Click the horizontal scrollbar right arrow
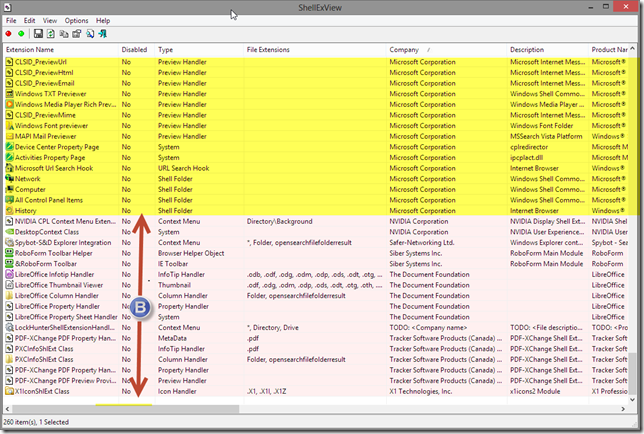This screenshot has width=644, height=434. pos(623,409)
